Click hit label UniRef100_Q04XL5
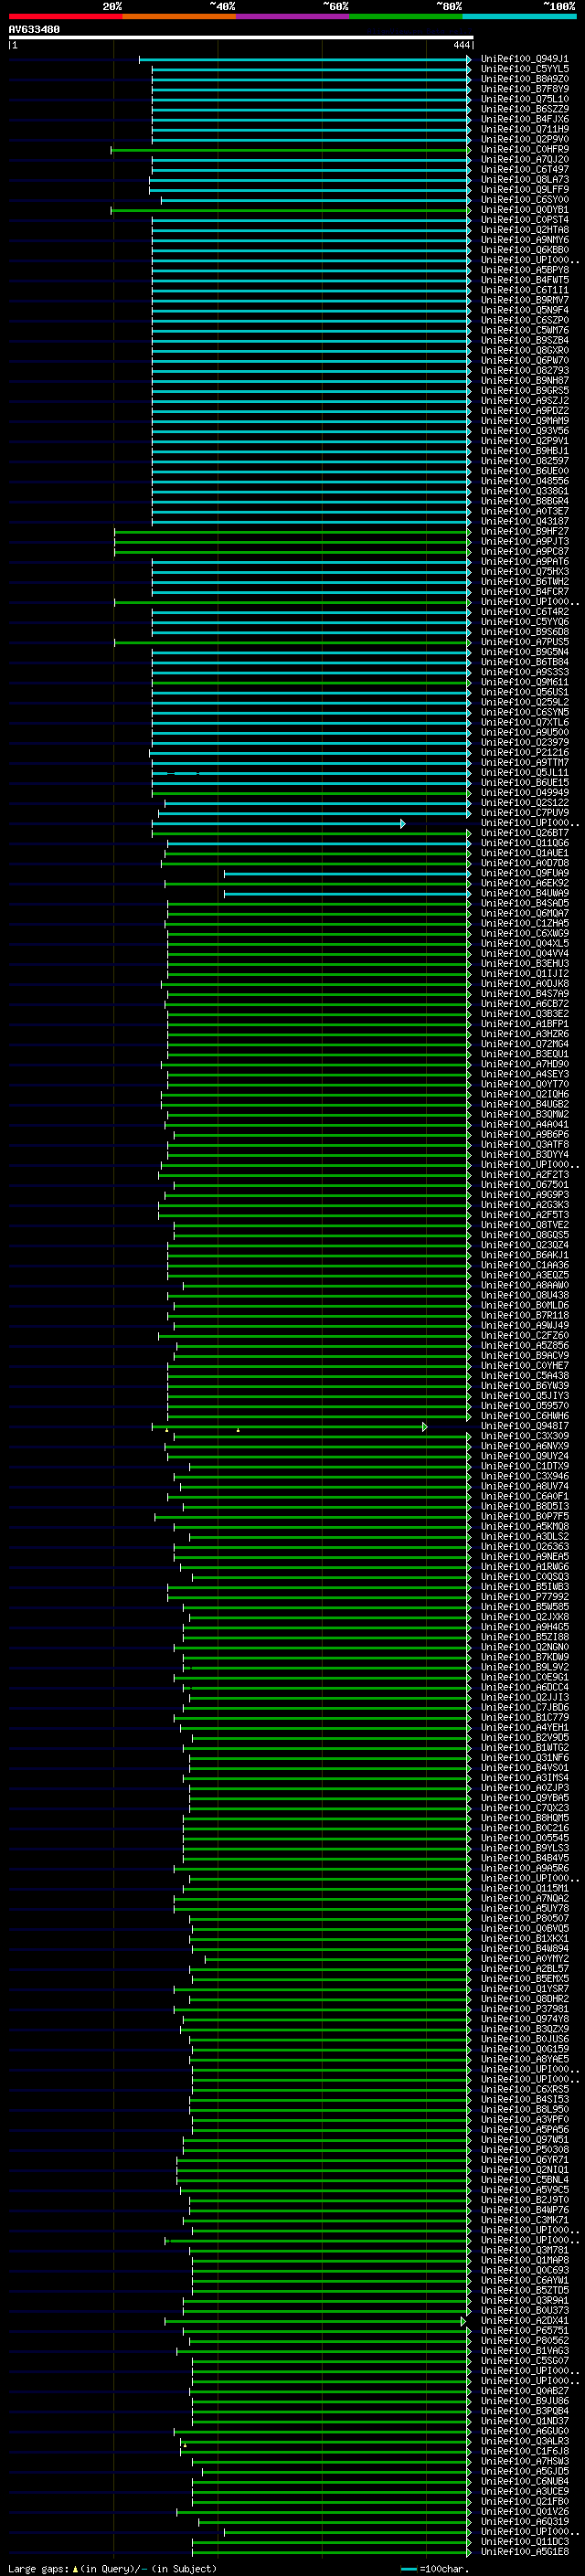585x2576 pixels. [x=524, y=944]
